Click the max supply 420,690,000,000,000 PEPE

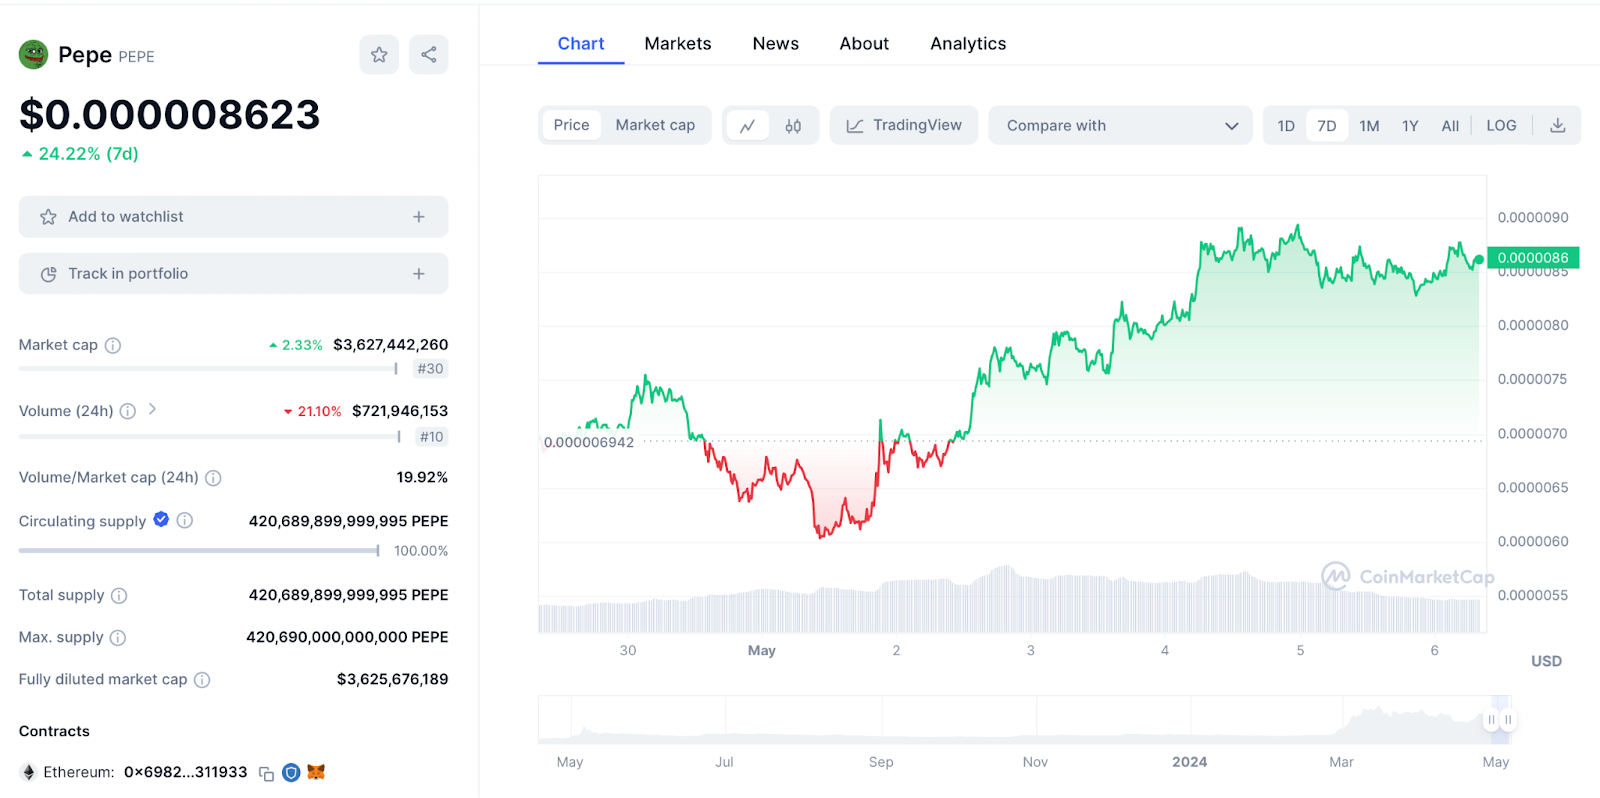pyautogui.click(x=347, y=638)
